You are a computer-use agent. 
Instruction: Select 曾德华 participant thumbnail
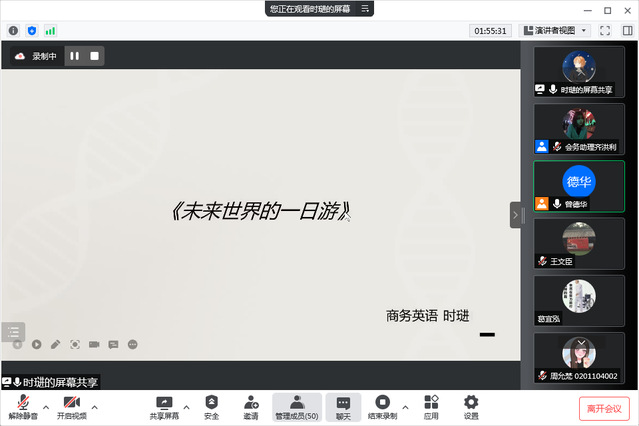pos(579,186)
